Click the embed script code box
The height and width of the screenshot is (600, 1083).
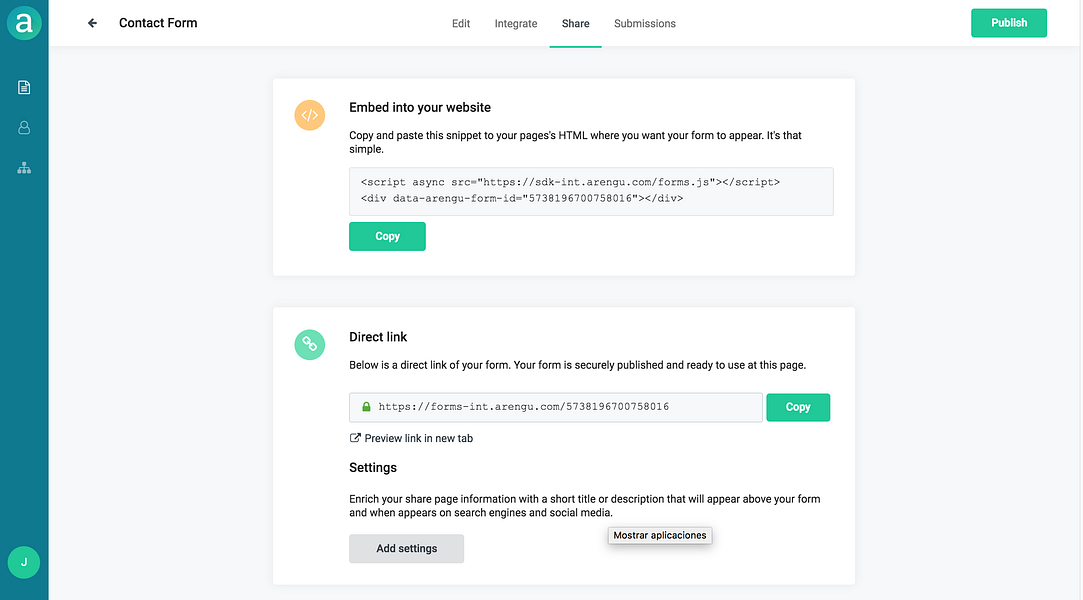coord(591,191)
